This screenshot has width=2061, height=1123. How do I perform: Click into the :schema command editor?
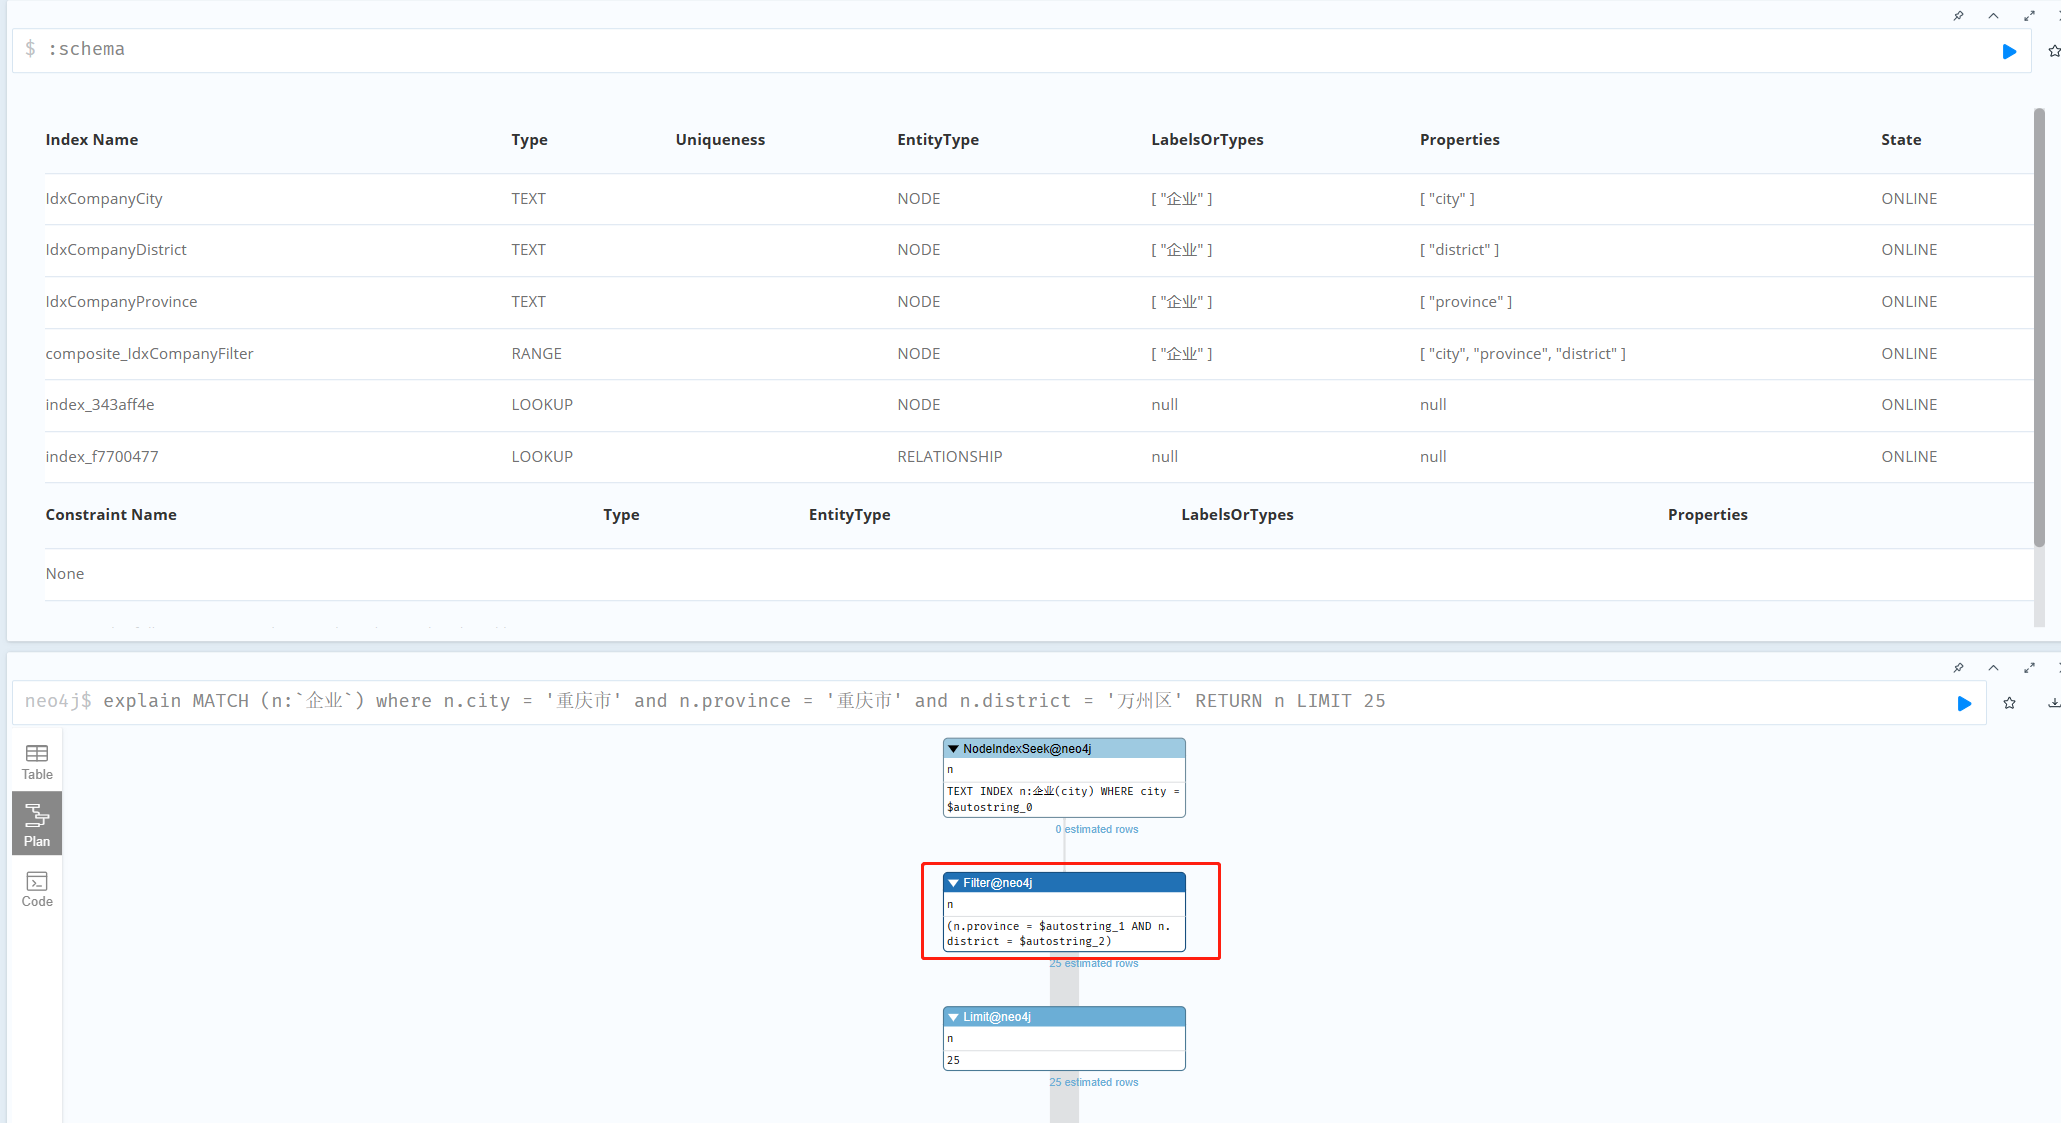1000,50
